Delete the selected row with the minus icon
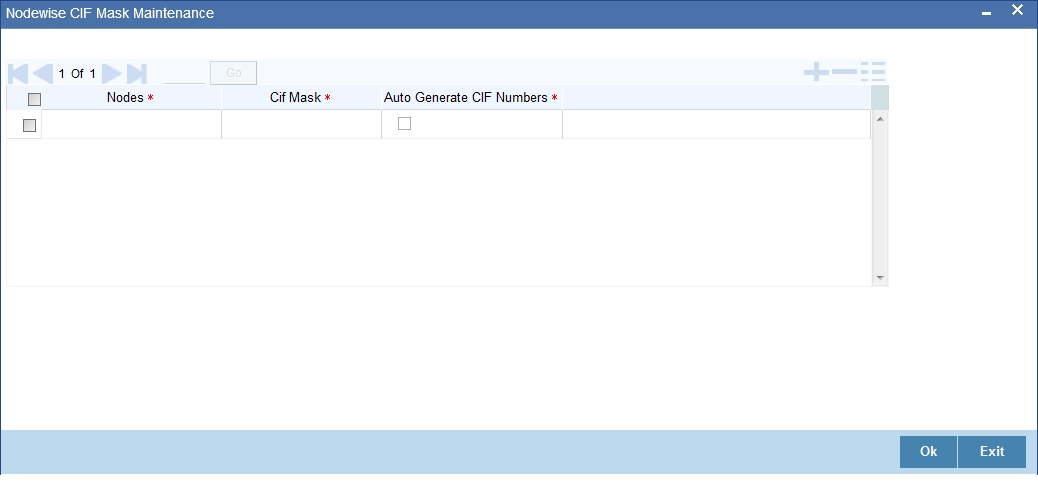This screenshot has width=1038, height=483. pyautogui.click(x=844, y=71)
